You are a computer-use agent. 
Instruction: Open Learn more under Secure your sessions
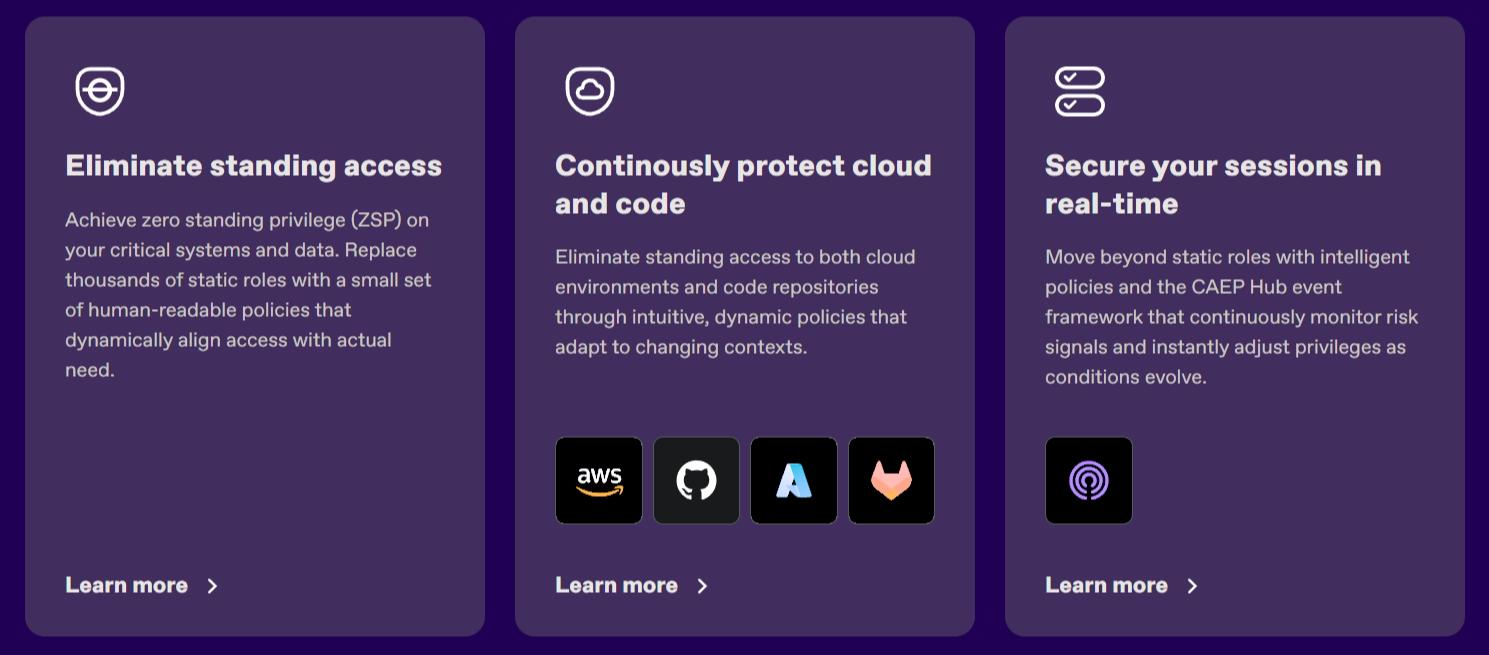(1107, 585)
